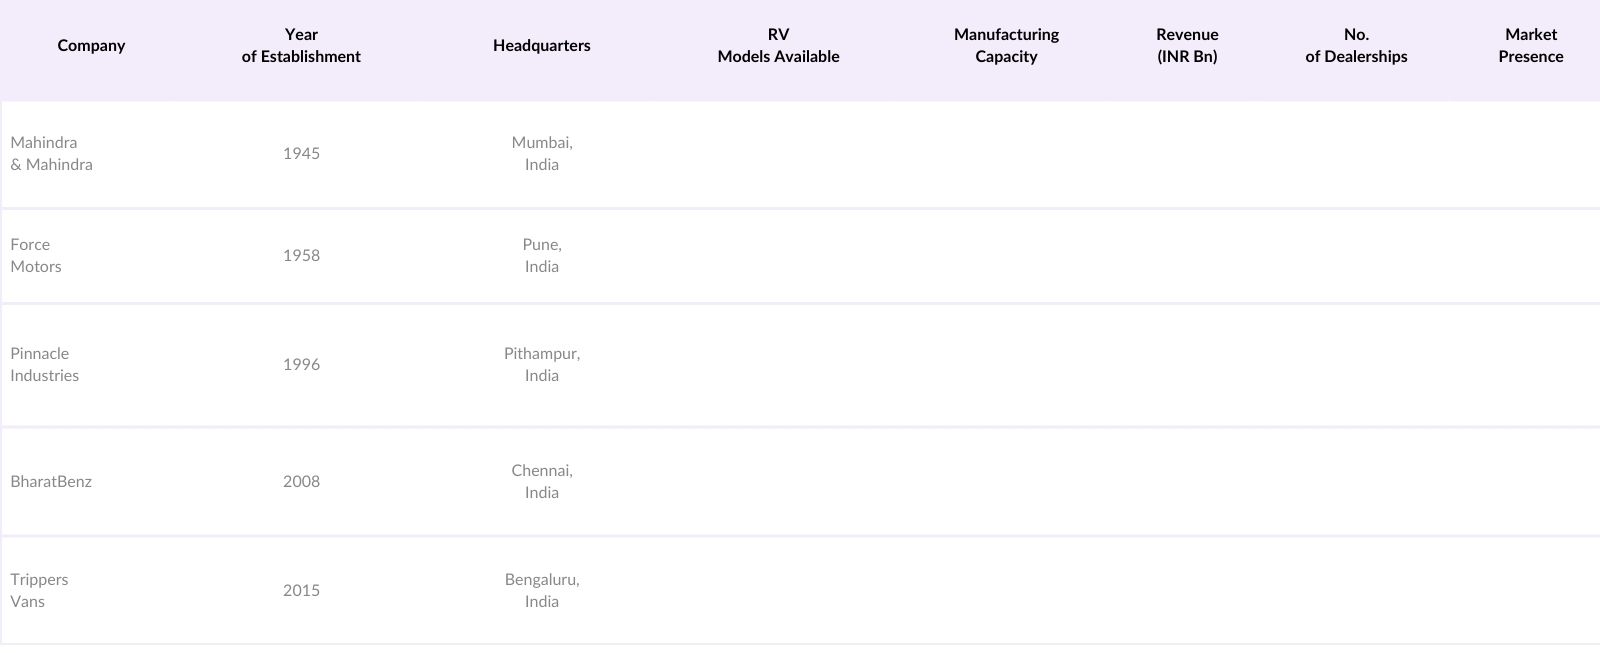
Task: Click the Trippers Vans company name
Action: 39,591
